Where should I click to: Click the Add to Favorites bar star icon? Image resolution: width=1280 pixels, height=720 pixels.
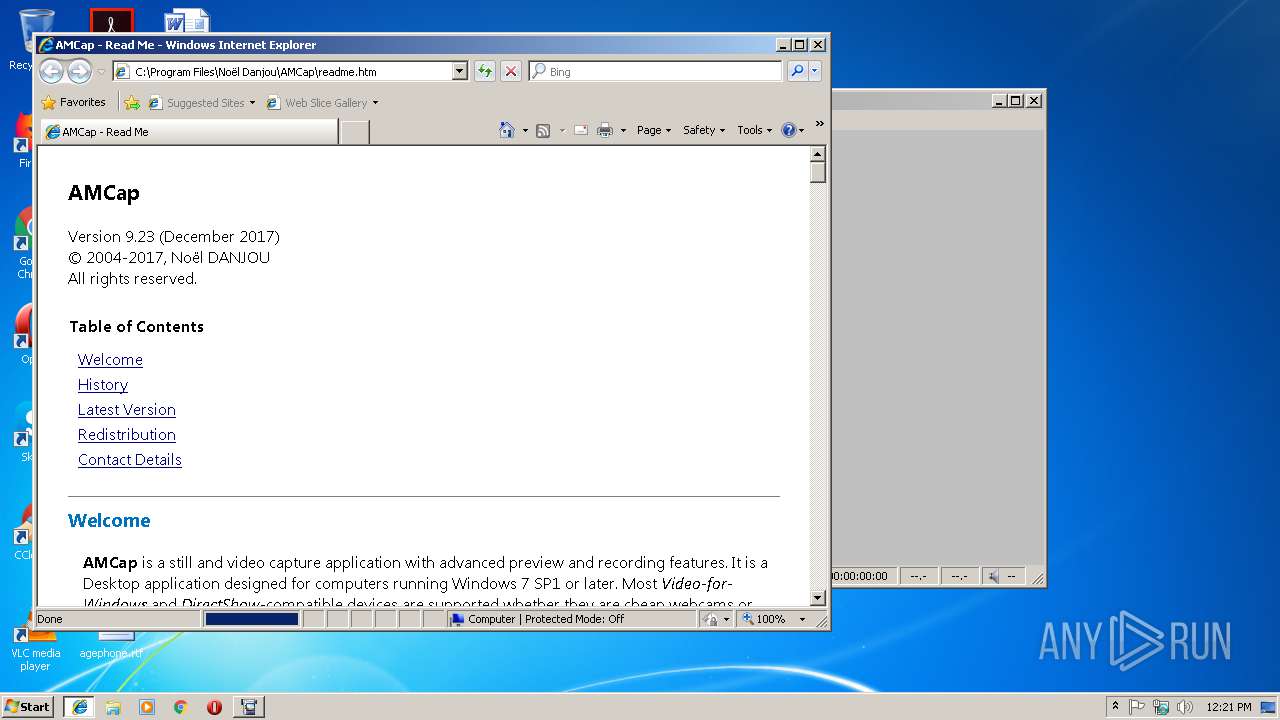click(x=132, y=102)
